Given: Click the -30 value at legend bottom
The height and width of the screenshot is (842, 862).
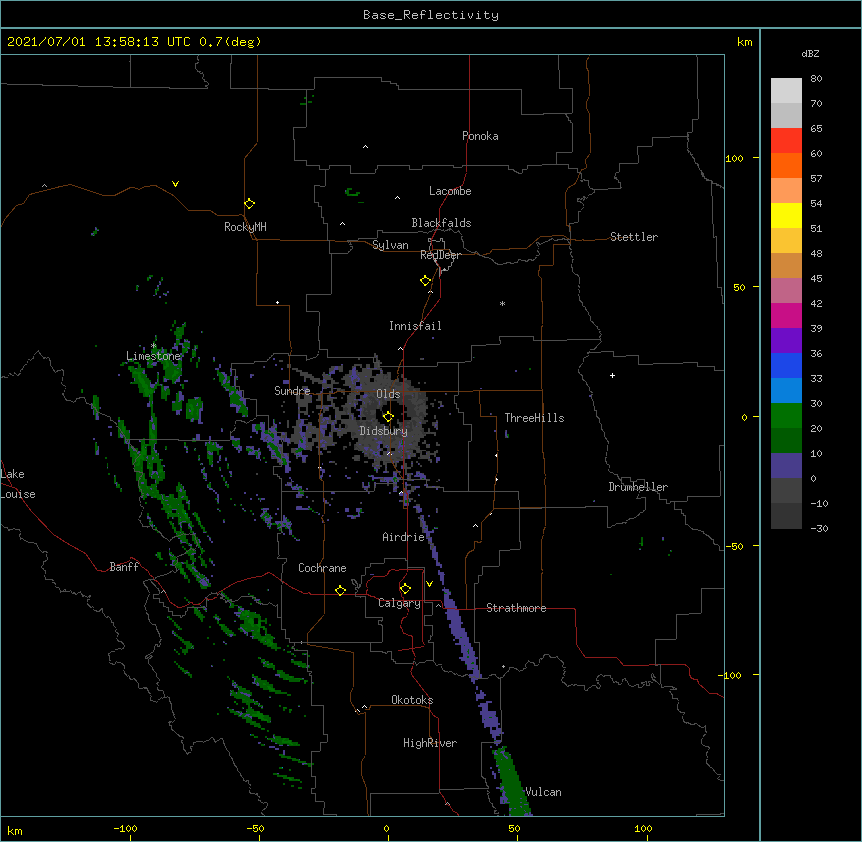Looking at the screenshot, I should coord(819,528).
